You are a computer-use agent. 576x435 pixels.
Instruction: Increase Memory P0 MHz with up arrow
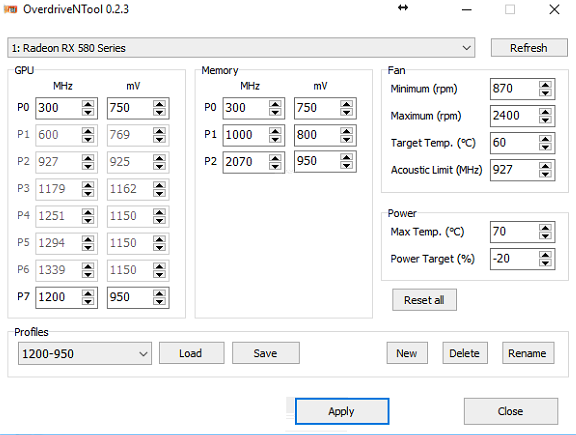coord(275,104)
